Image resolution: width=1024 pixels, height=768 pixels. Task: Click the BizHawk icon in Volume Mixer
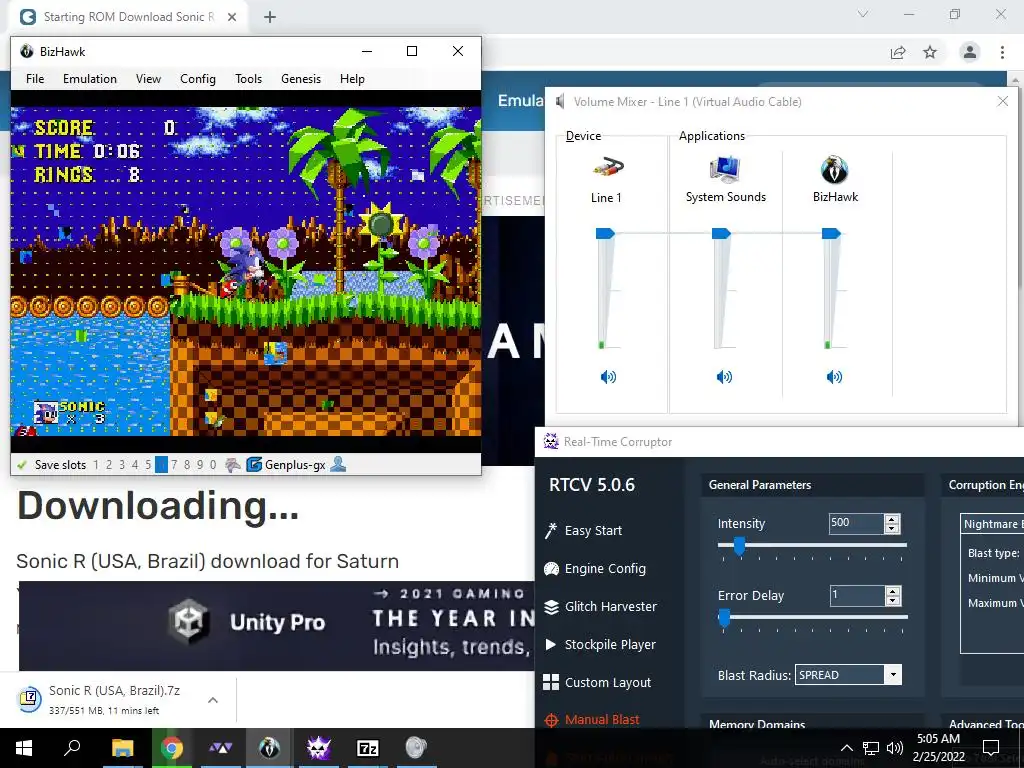click(x=835, y=170)
